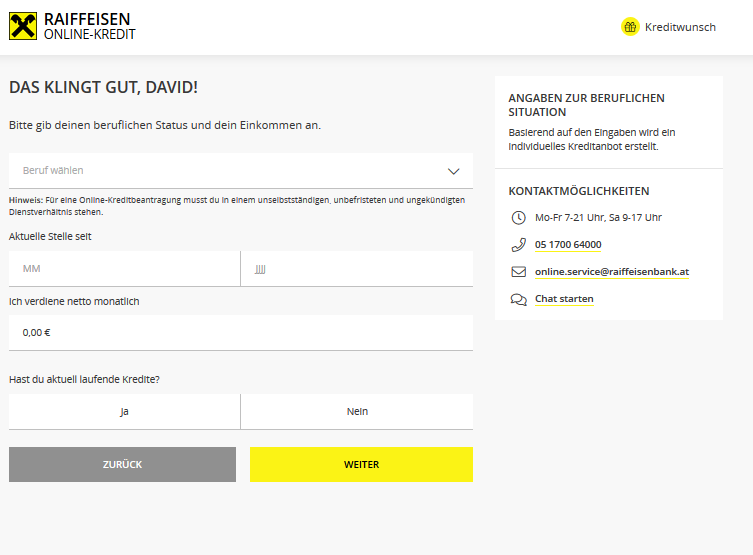Image resolution: width=753 pixels, height=555 pixels.
Task: Expand the profession list using the chevron arrow
Action: pyautogui.click(x=453, y=171)
